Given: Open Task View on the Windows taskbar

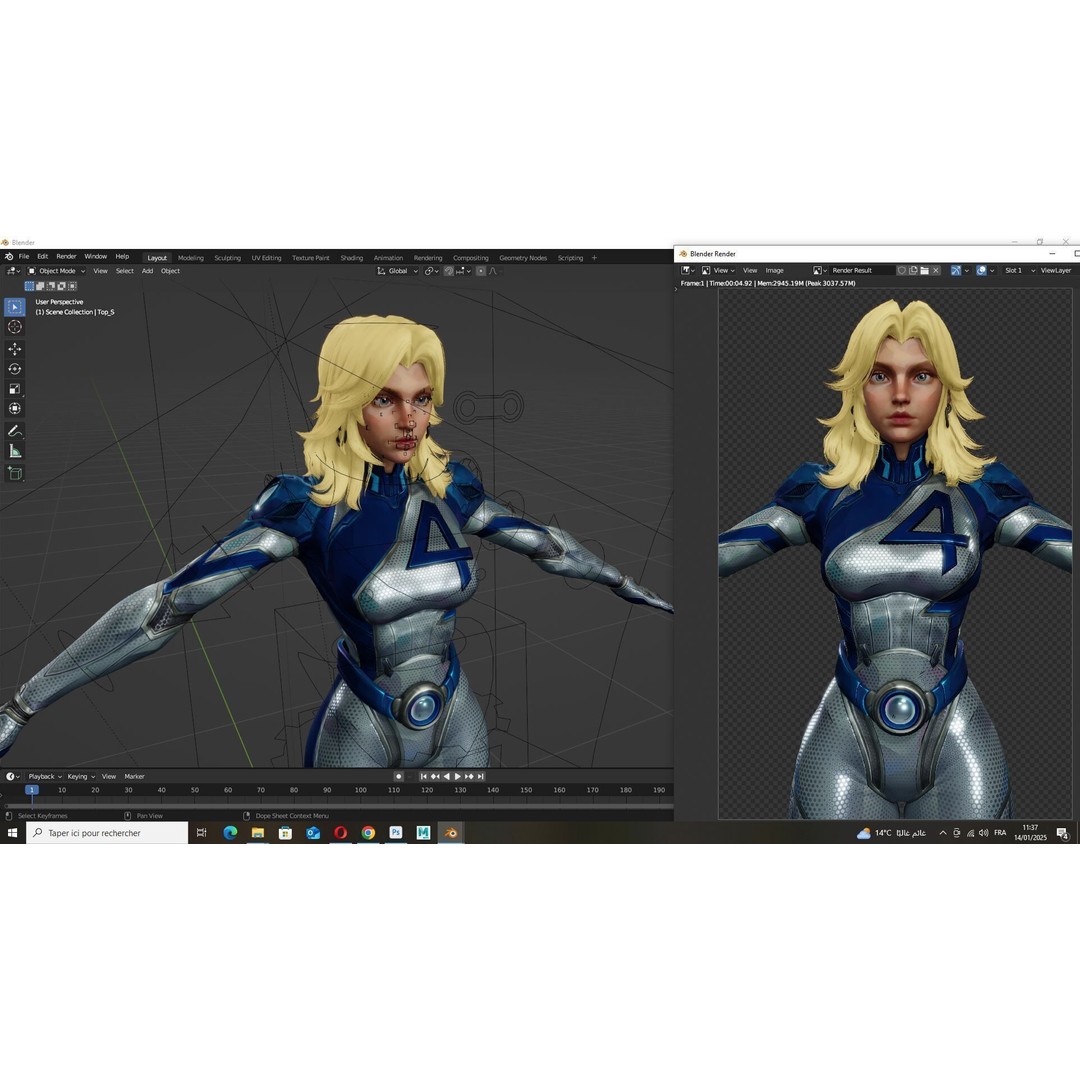Looking at the screenshot, I should (202, 833).
